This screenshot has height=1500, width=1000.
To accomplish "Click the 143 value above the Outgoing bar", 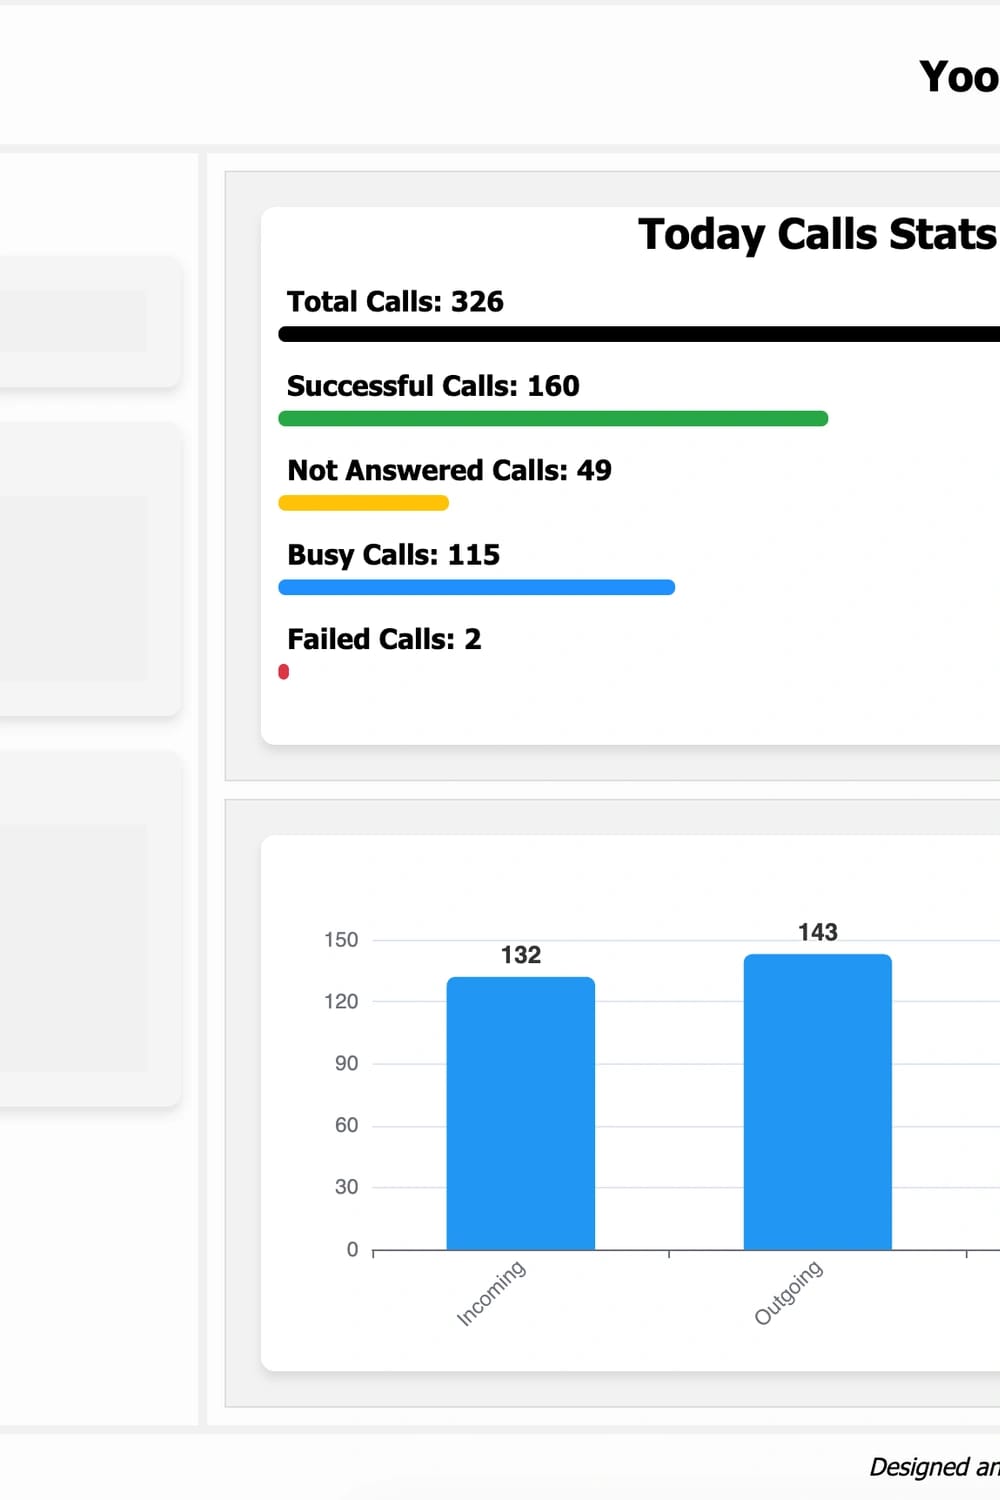I will point(817,932).
